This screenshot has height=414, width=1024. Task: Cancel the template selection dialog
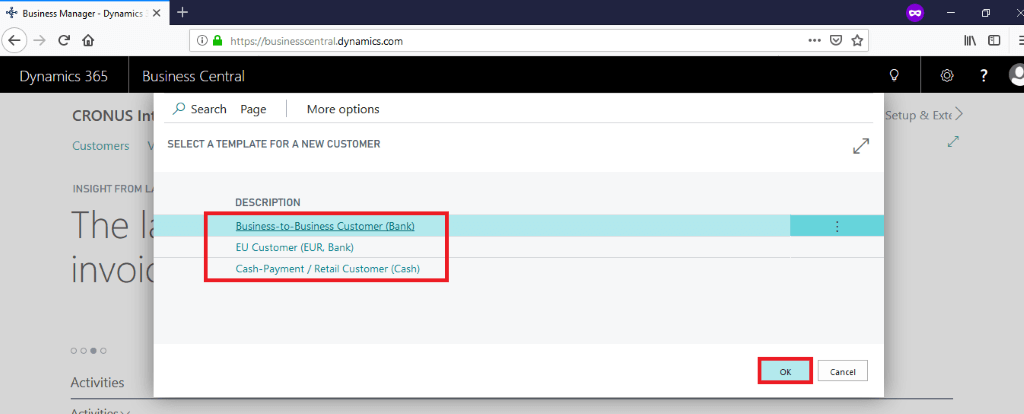842,371
